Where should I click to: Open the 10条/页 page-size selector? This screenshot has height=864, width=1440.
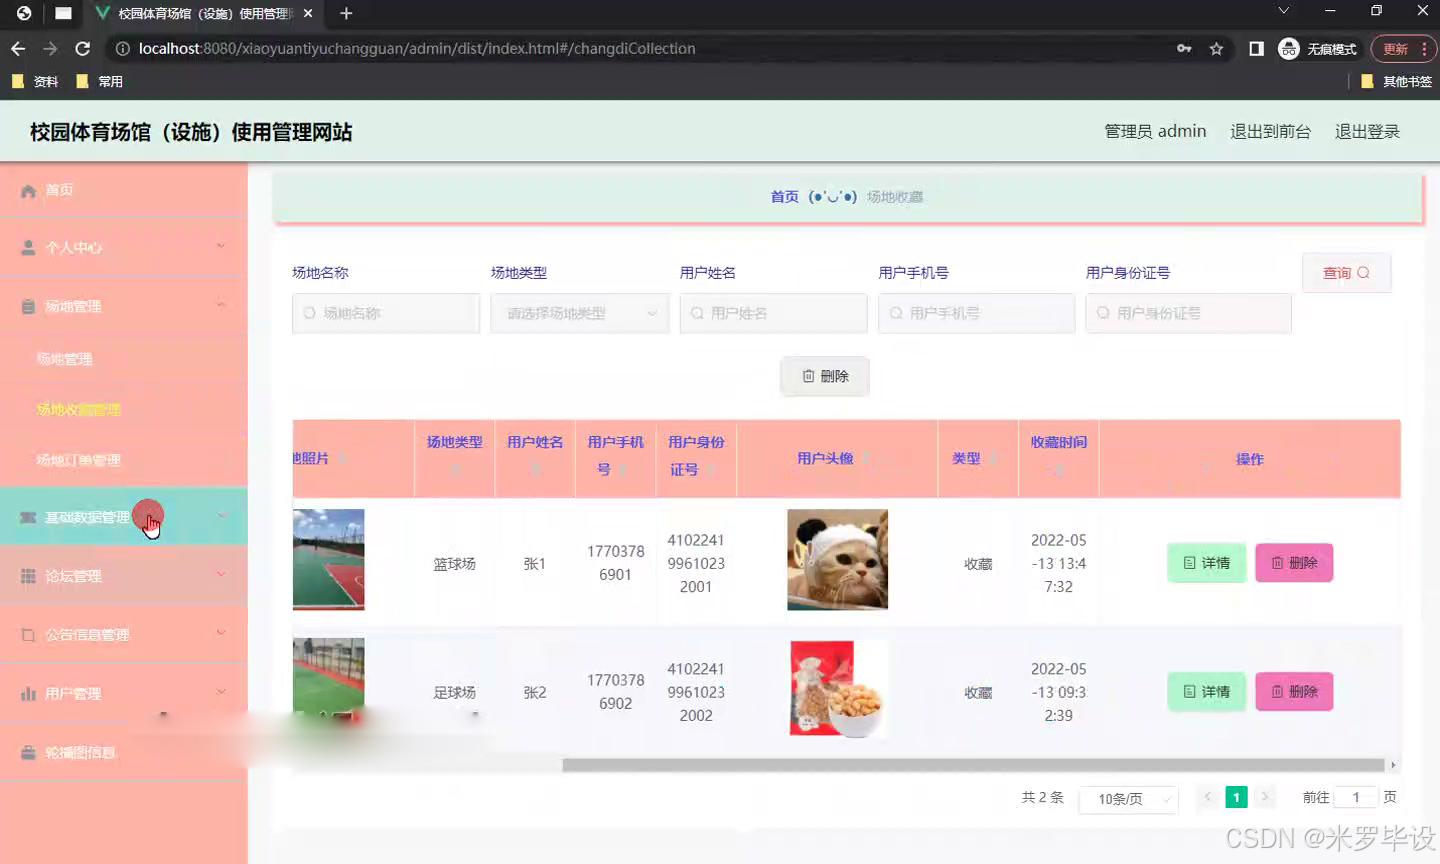1128,800
